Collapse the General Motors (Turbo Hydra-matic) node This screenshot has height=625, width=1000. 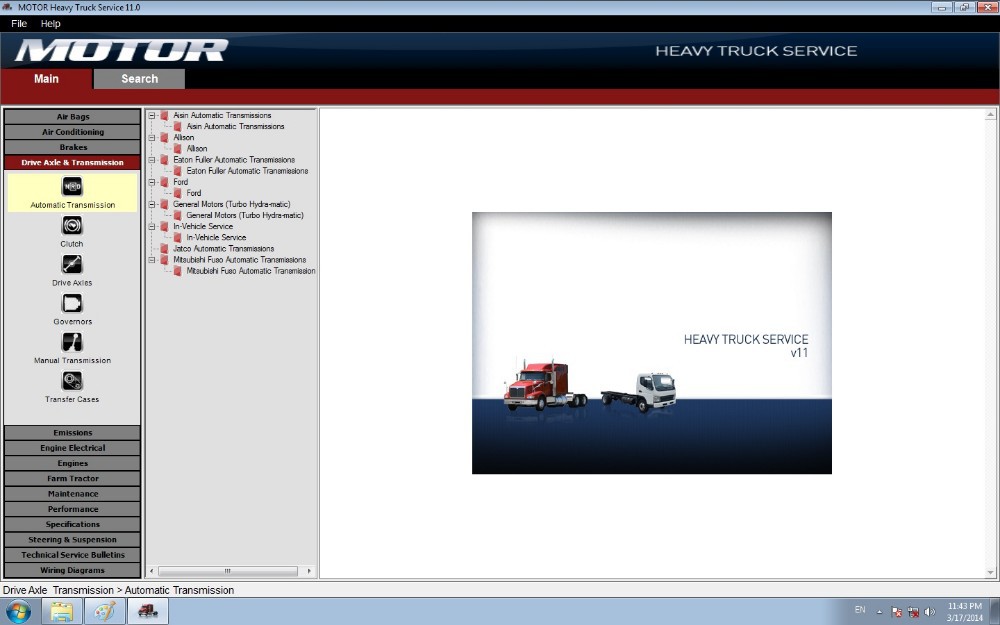coord(152,204)
